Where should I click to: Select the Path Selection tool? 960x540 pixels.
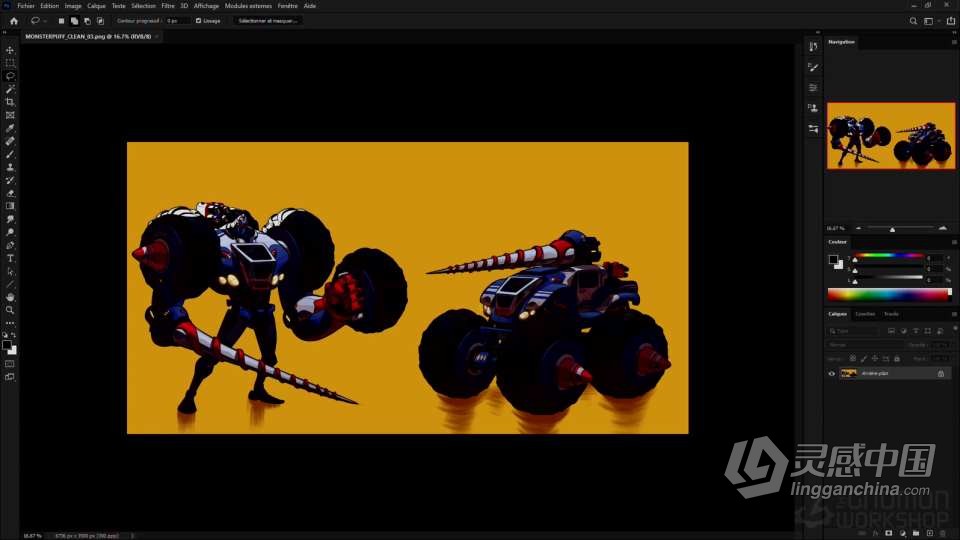pyautogui.click(x=10, y=271)
